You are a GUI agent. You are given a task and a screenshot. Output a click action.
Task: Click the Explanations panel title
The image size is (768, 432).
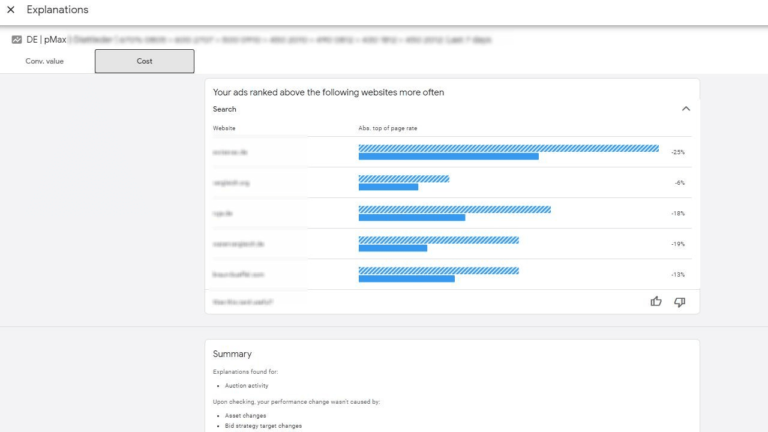pos(57,10)
